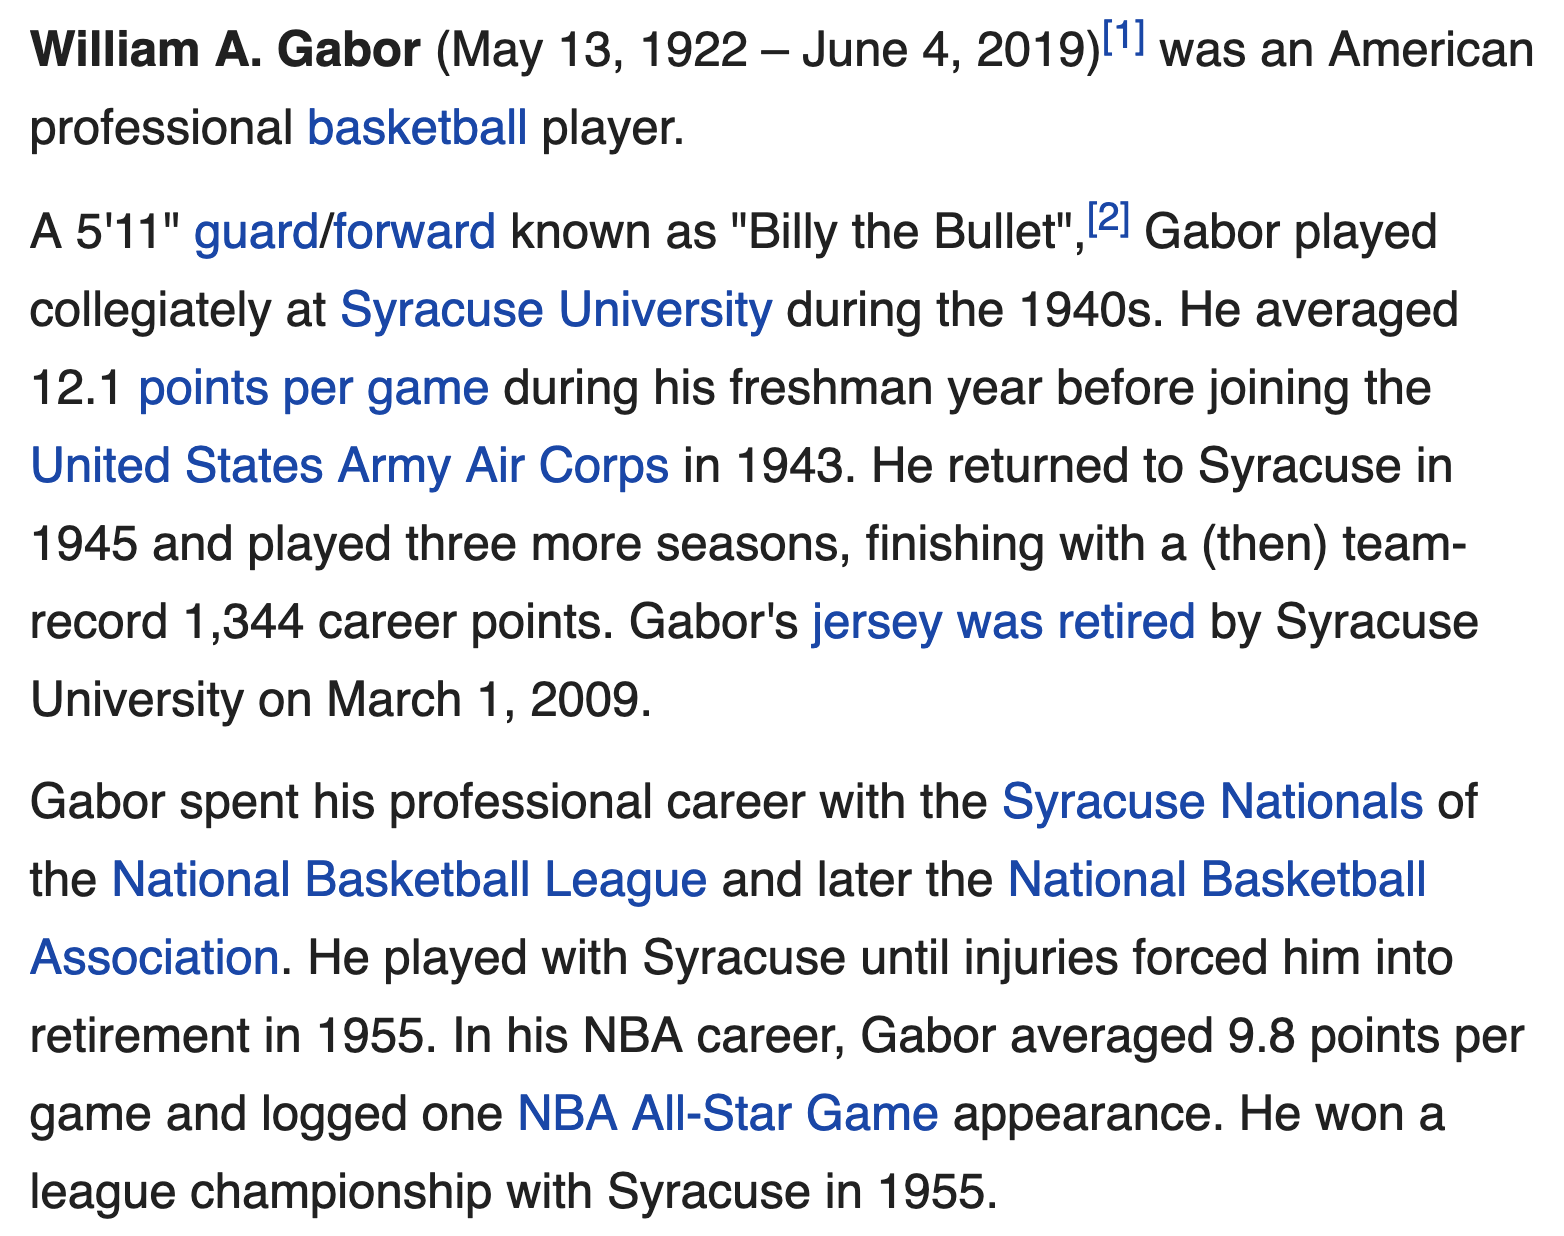Image resolution: width=1564 pixels, height=1236 pixels.
Task: Open the guard position link
Action: (x=255, y=232)
